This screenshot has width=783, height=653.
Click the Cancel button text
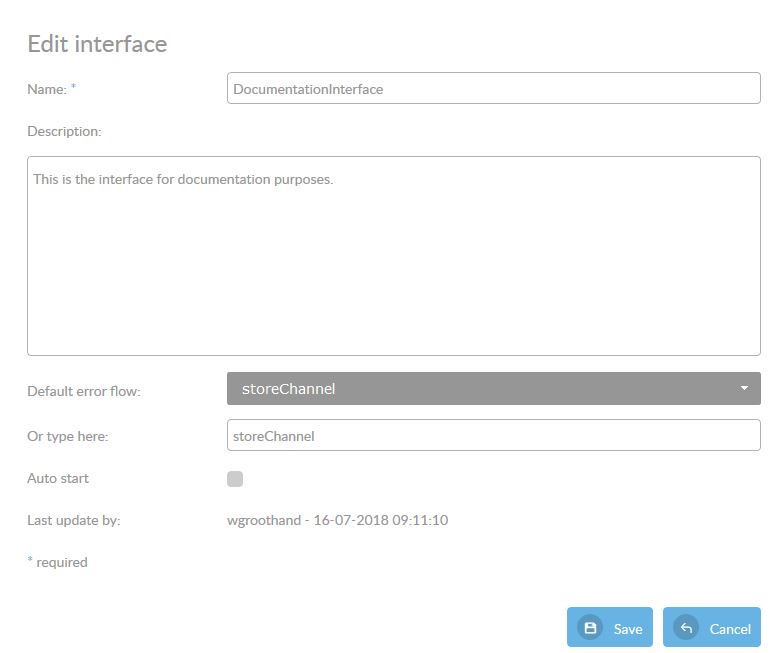point(730,629)
